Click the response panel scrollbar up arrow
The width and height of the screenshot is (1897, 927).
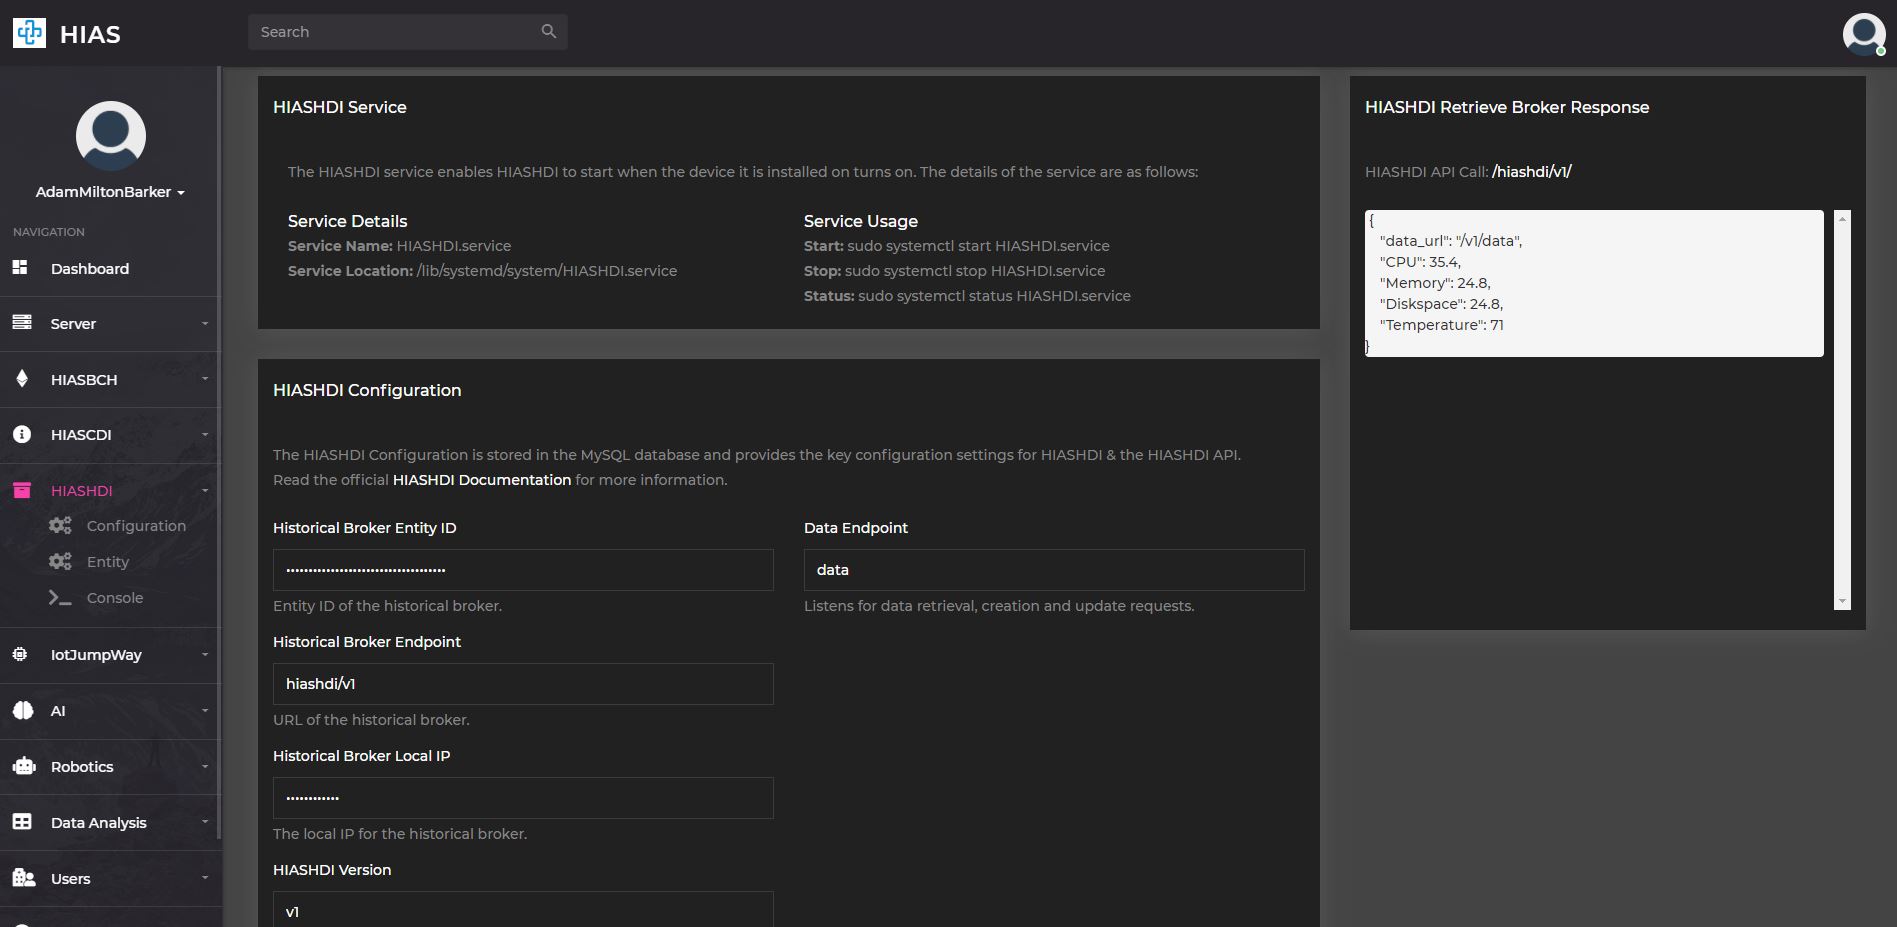(1842, 217)
